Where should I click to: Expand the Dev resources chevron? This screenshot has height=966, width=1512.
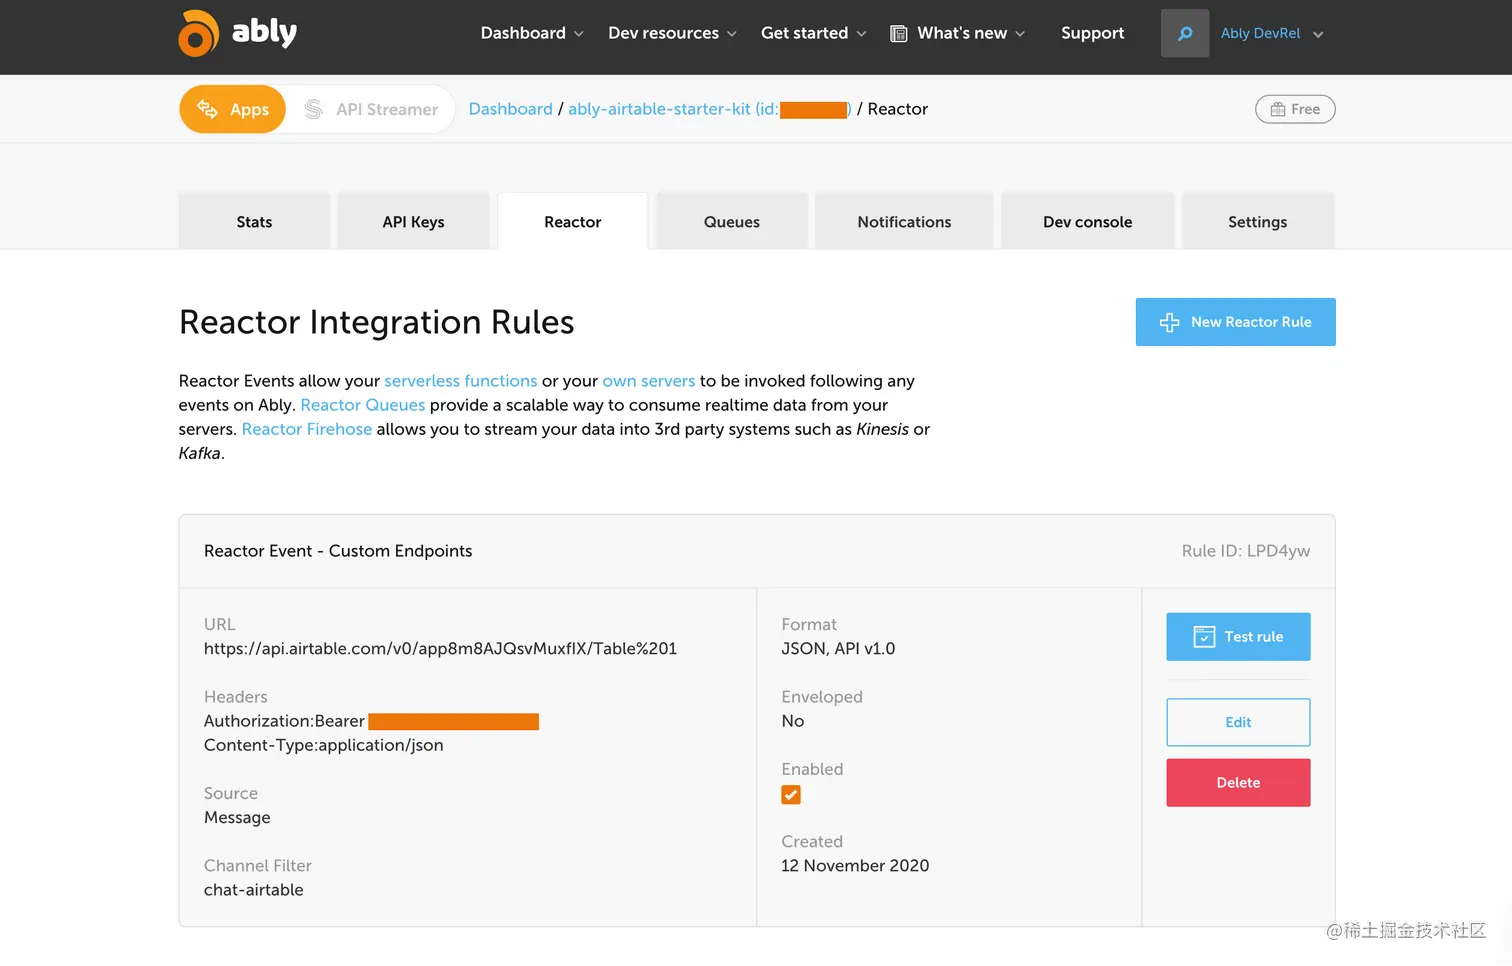pos(732,34)
